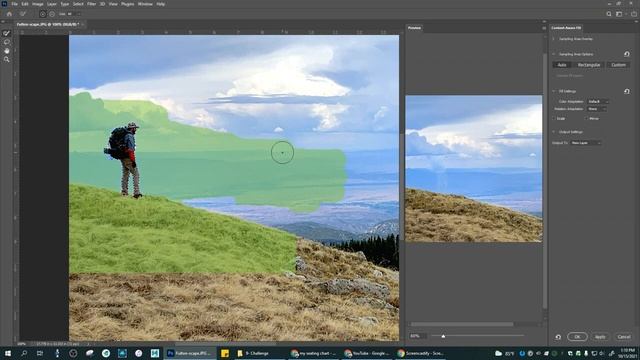Click the taskbar clock
Image resolution: width=640 pixels, height=360 pixels.
click(628, 353)
